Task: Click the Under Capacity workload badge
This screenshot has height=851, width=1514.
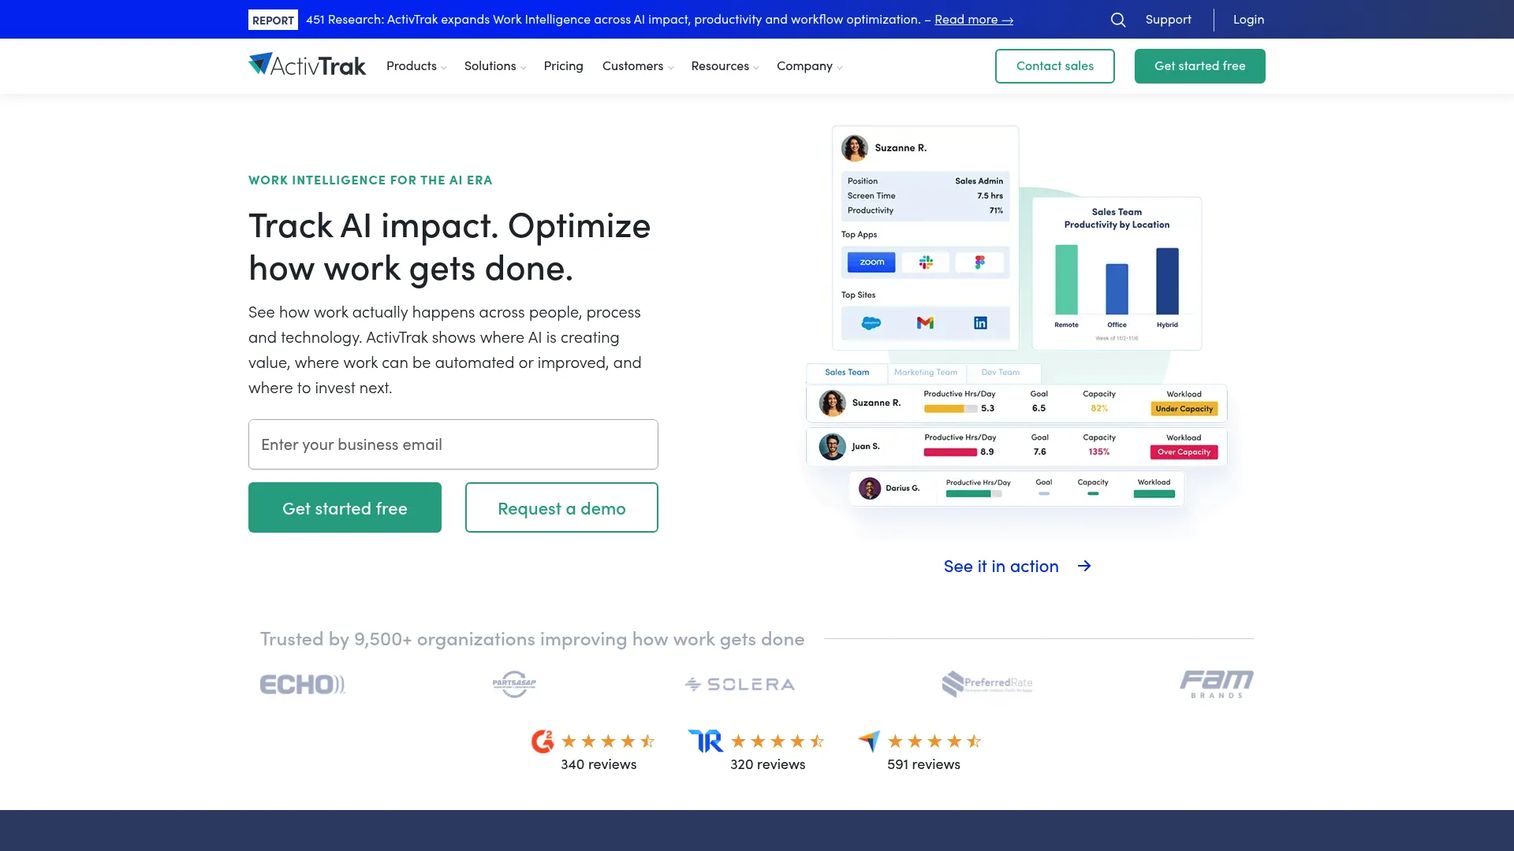Action: point(1184,409)
